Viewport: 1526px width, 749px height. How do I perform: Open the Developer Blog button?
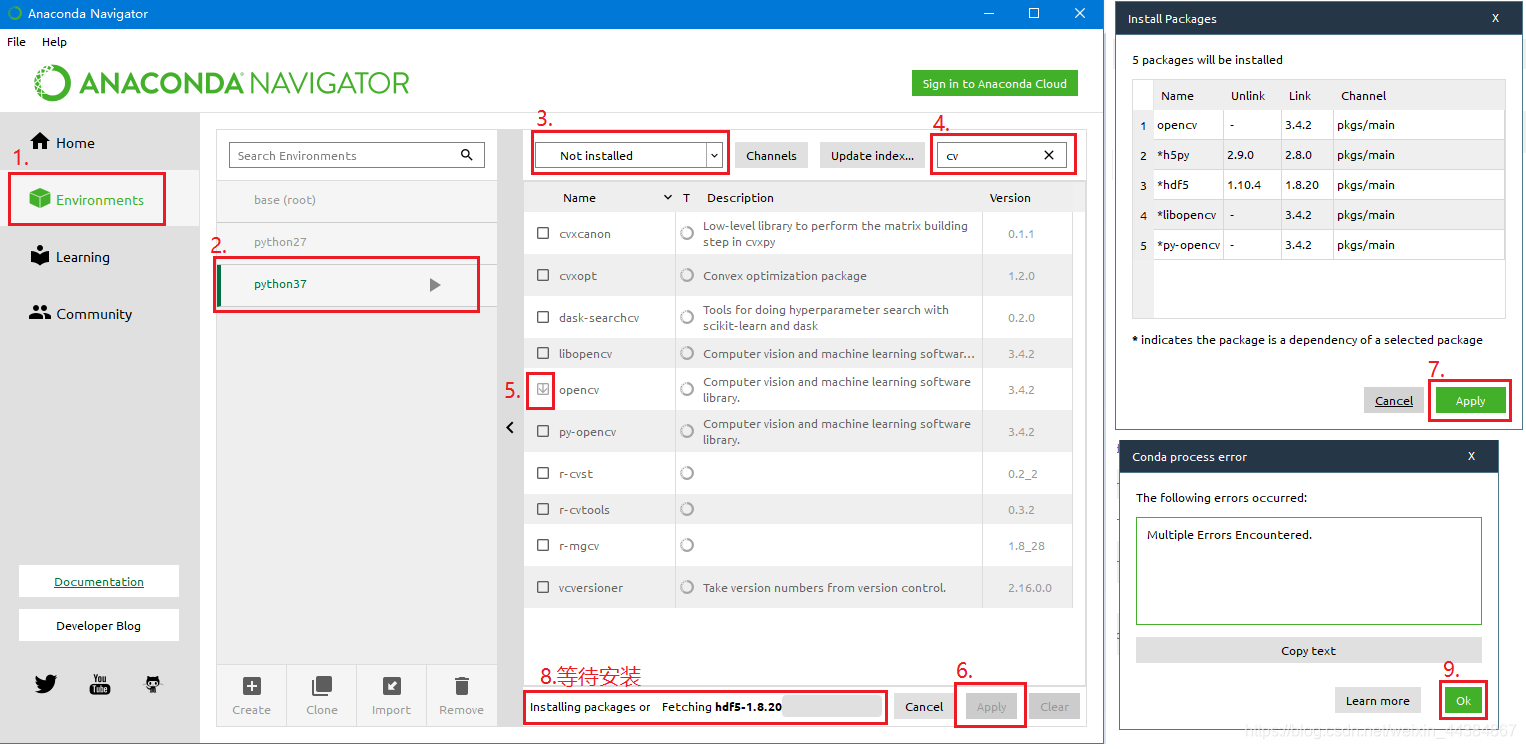coord(99,625)
